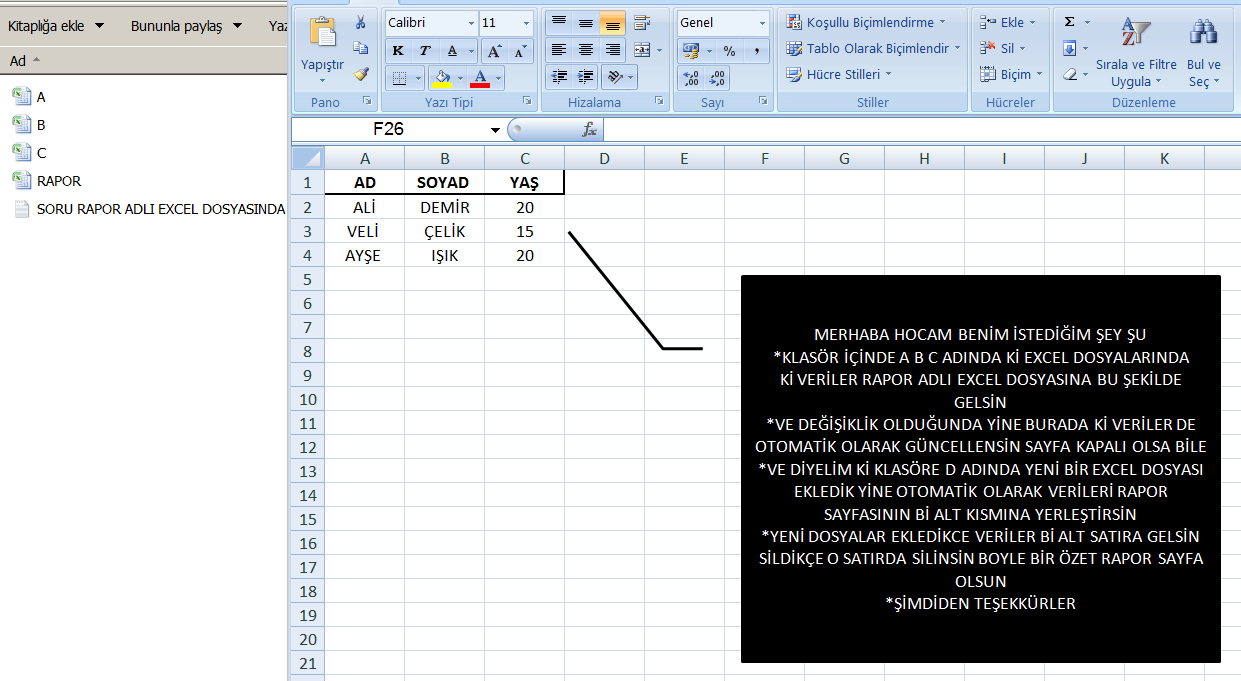Toggle italic (T) formatting

[x=424, y=50]
